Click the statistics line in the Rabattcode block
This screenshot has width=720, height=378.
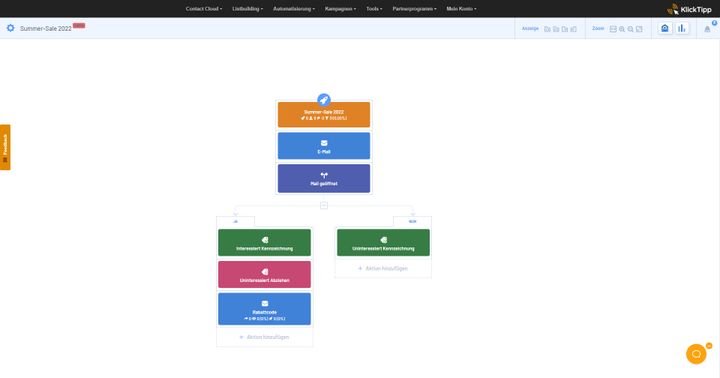[x=264, y=318]
